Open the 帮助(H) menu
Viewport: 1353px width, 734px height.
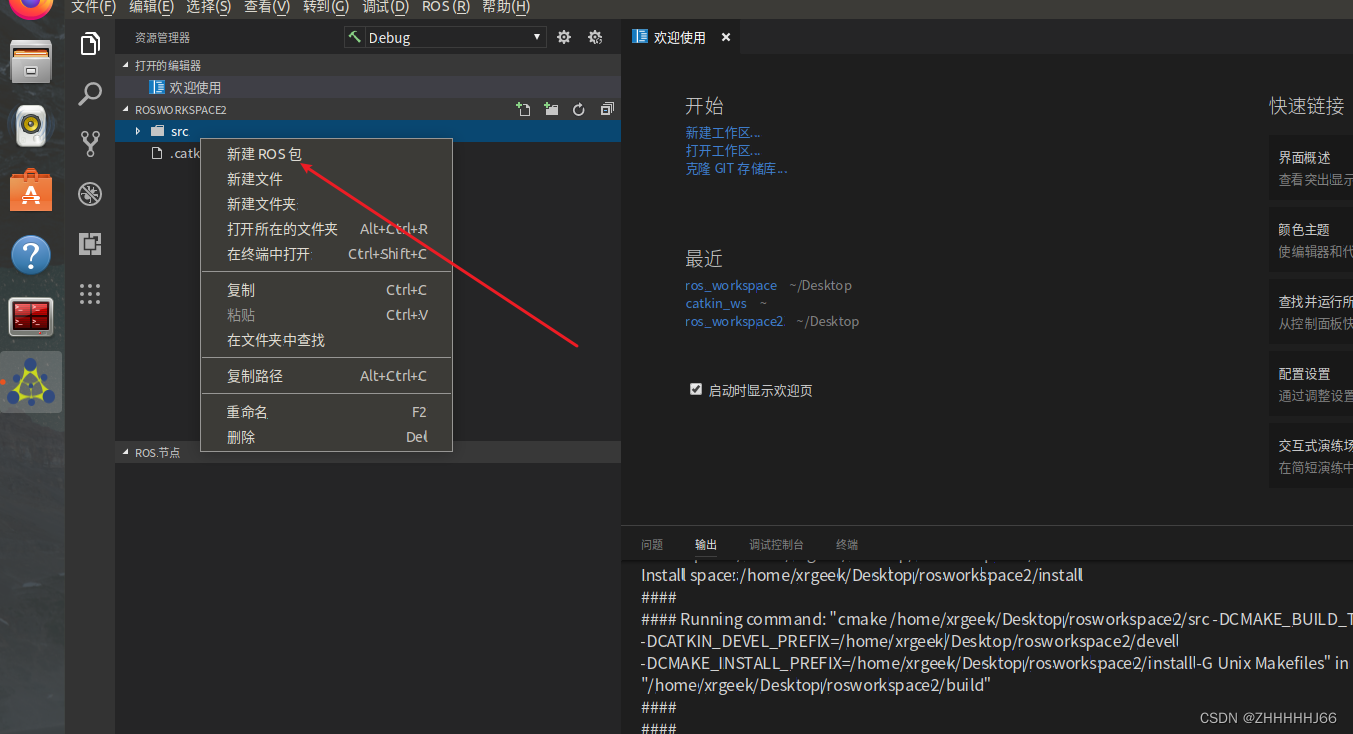click(506, 7)
